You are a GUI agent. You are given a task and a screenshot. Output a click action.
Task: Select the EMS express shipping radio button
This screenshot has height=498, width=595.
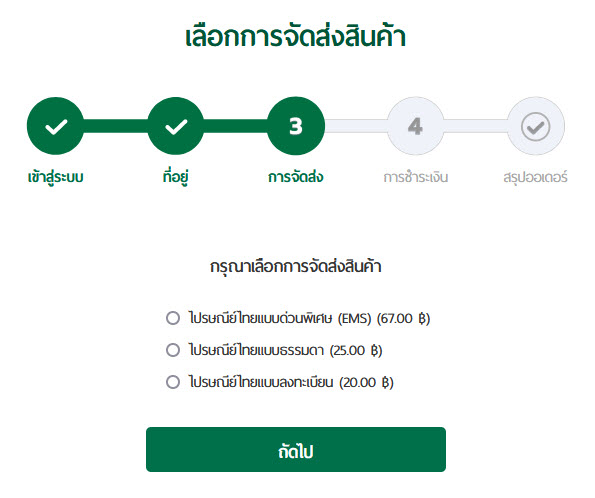173,318
